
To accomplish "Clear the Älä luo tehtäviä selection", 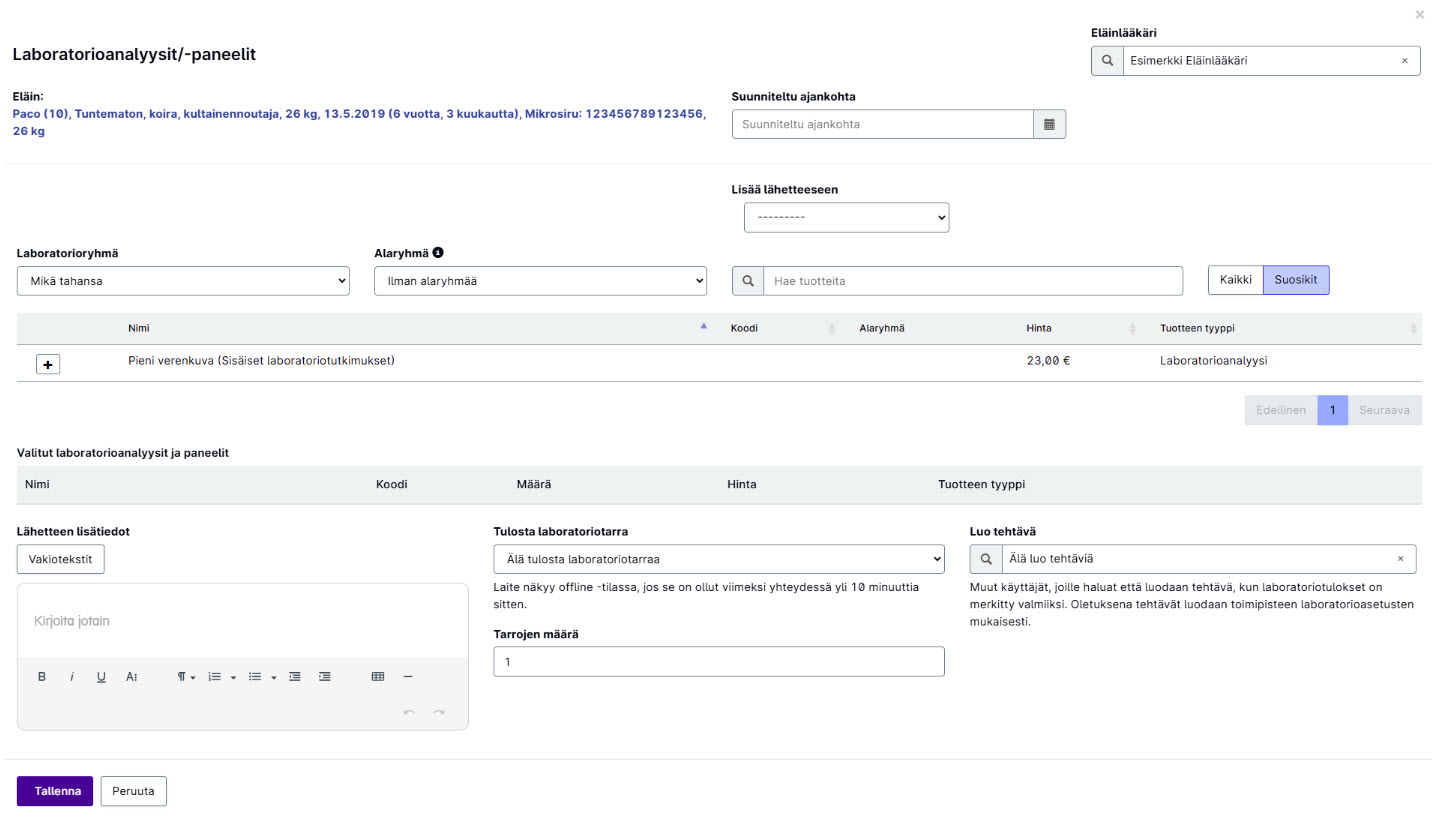I will click(1400, 559).
